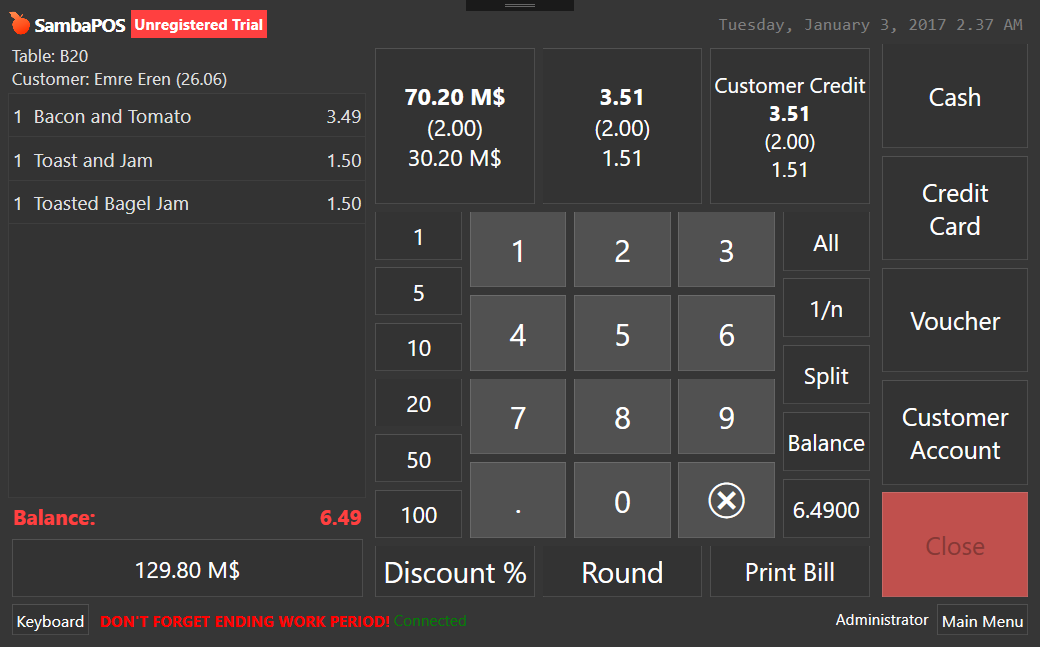Click the 70.20 M$ currency tile

coord(455,126)
